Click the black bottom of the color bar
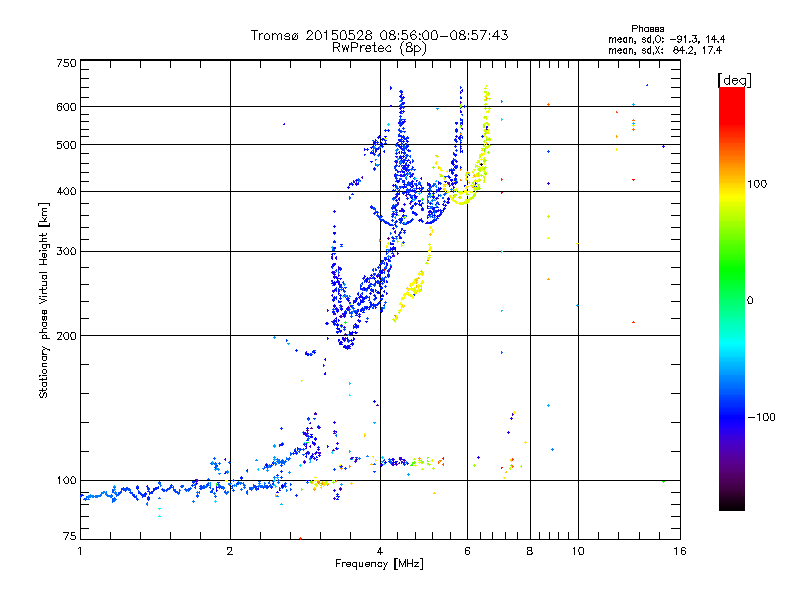Viewport: 800px width, 600px height. (x=732, y=505)
